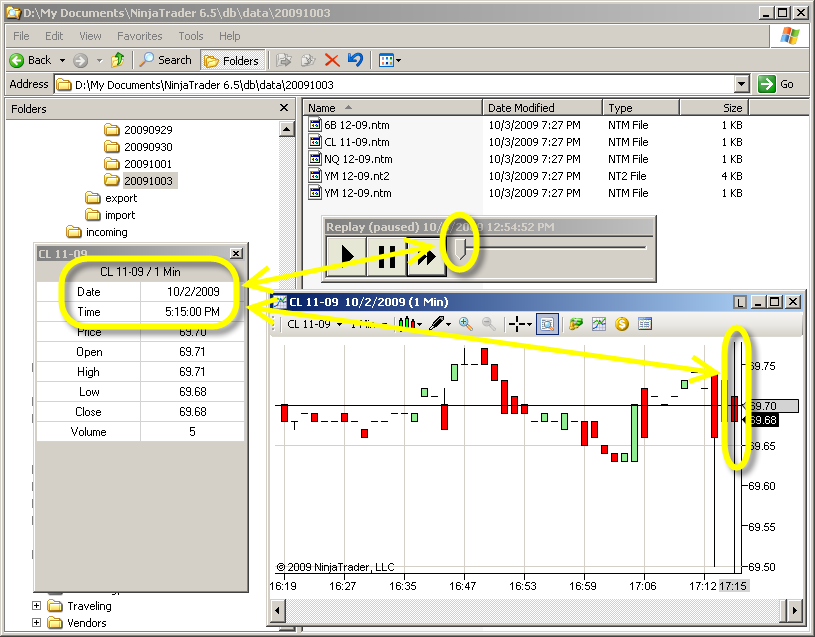Go up one folder level
The image size is (815, 637).
point(118,60)
